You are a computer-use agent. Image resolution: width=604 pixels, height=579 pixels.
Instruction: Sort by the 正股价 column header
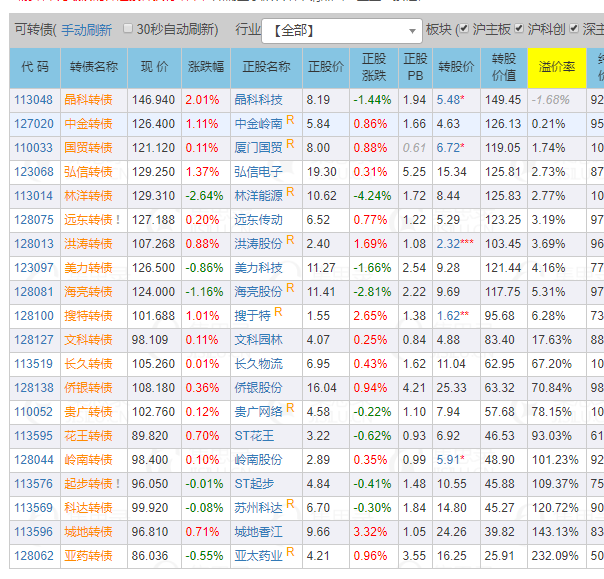326,67
